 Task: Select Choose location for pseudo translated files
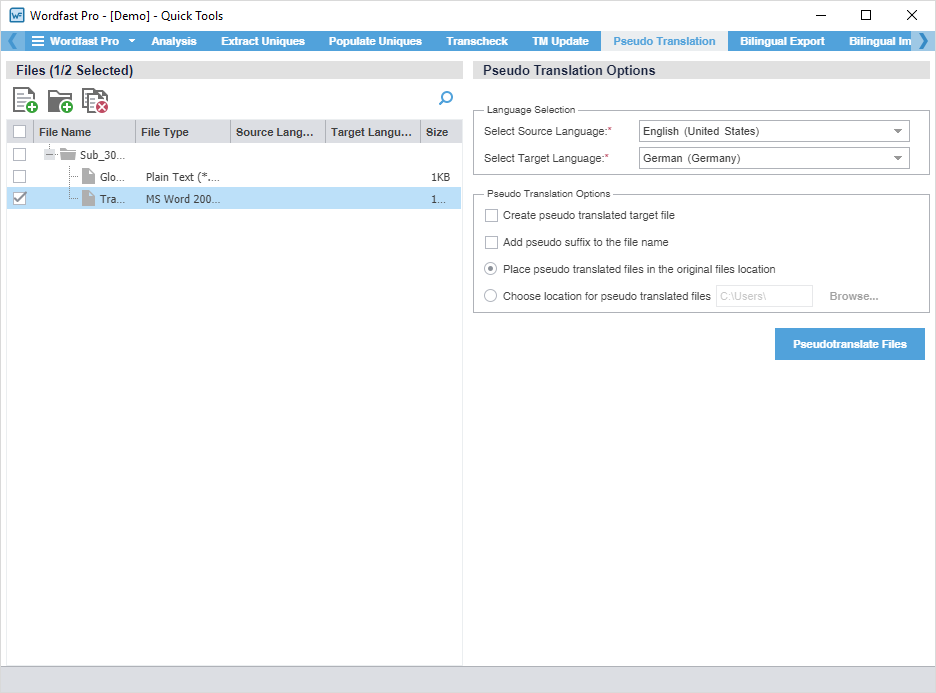pyautogui.click(x=490, y=296)
